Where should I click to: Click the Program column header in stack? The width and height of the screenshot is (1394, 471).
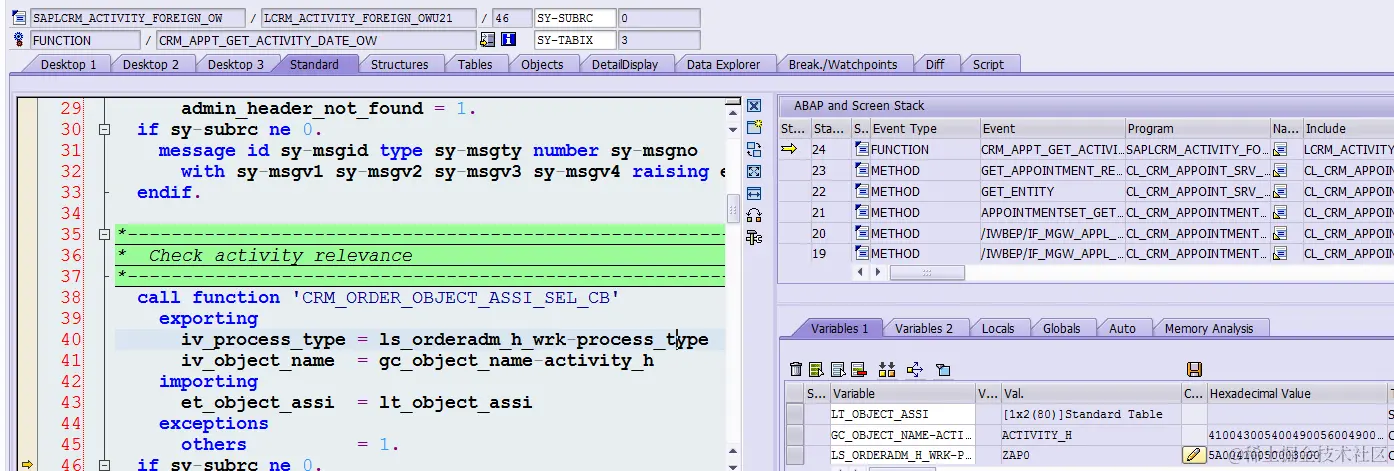pos(1196,128)
